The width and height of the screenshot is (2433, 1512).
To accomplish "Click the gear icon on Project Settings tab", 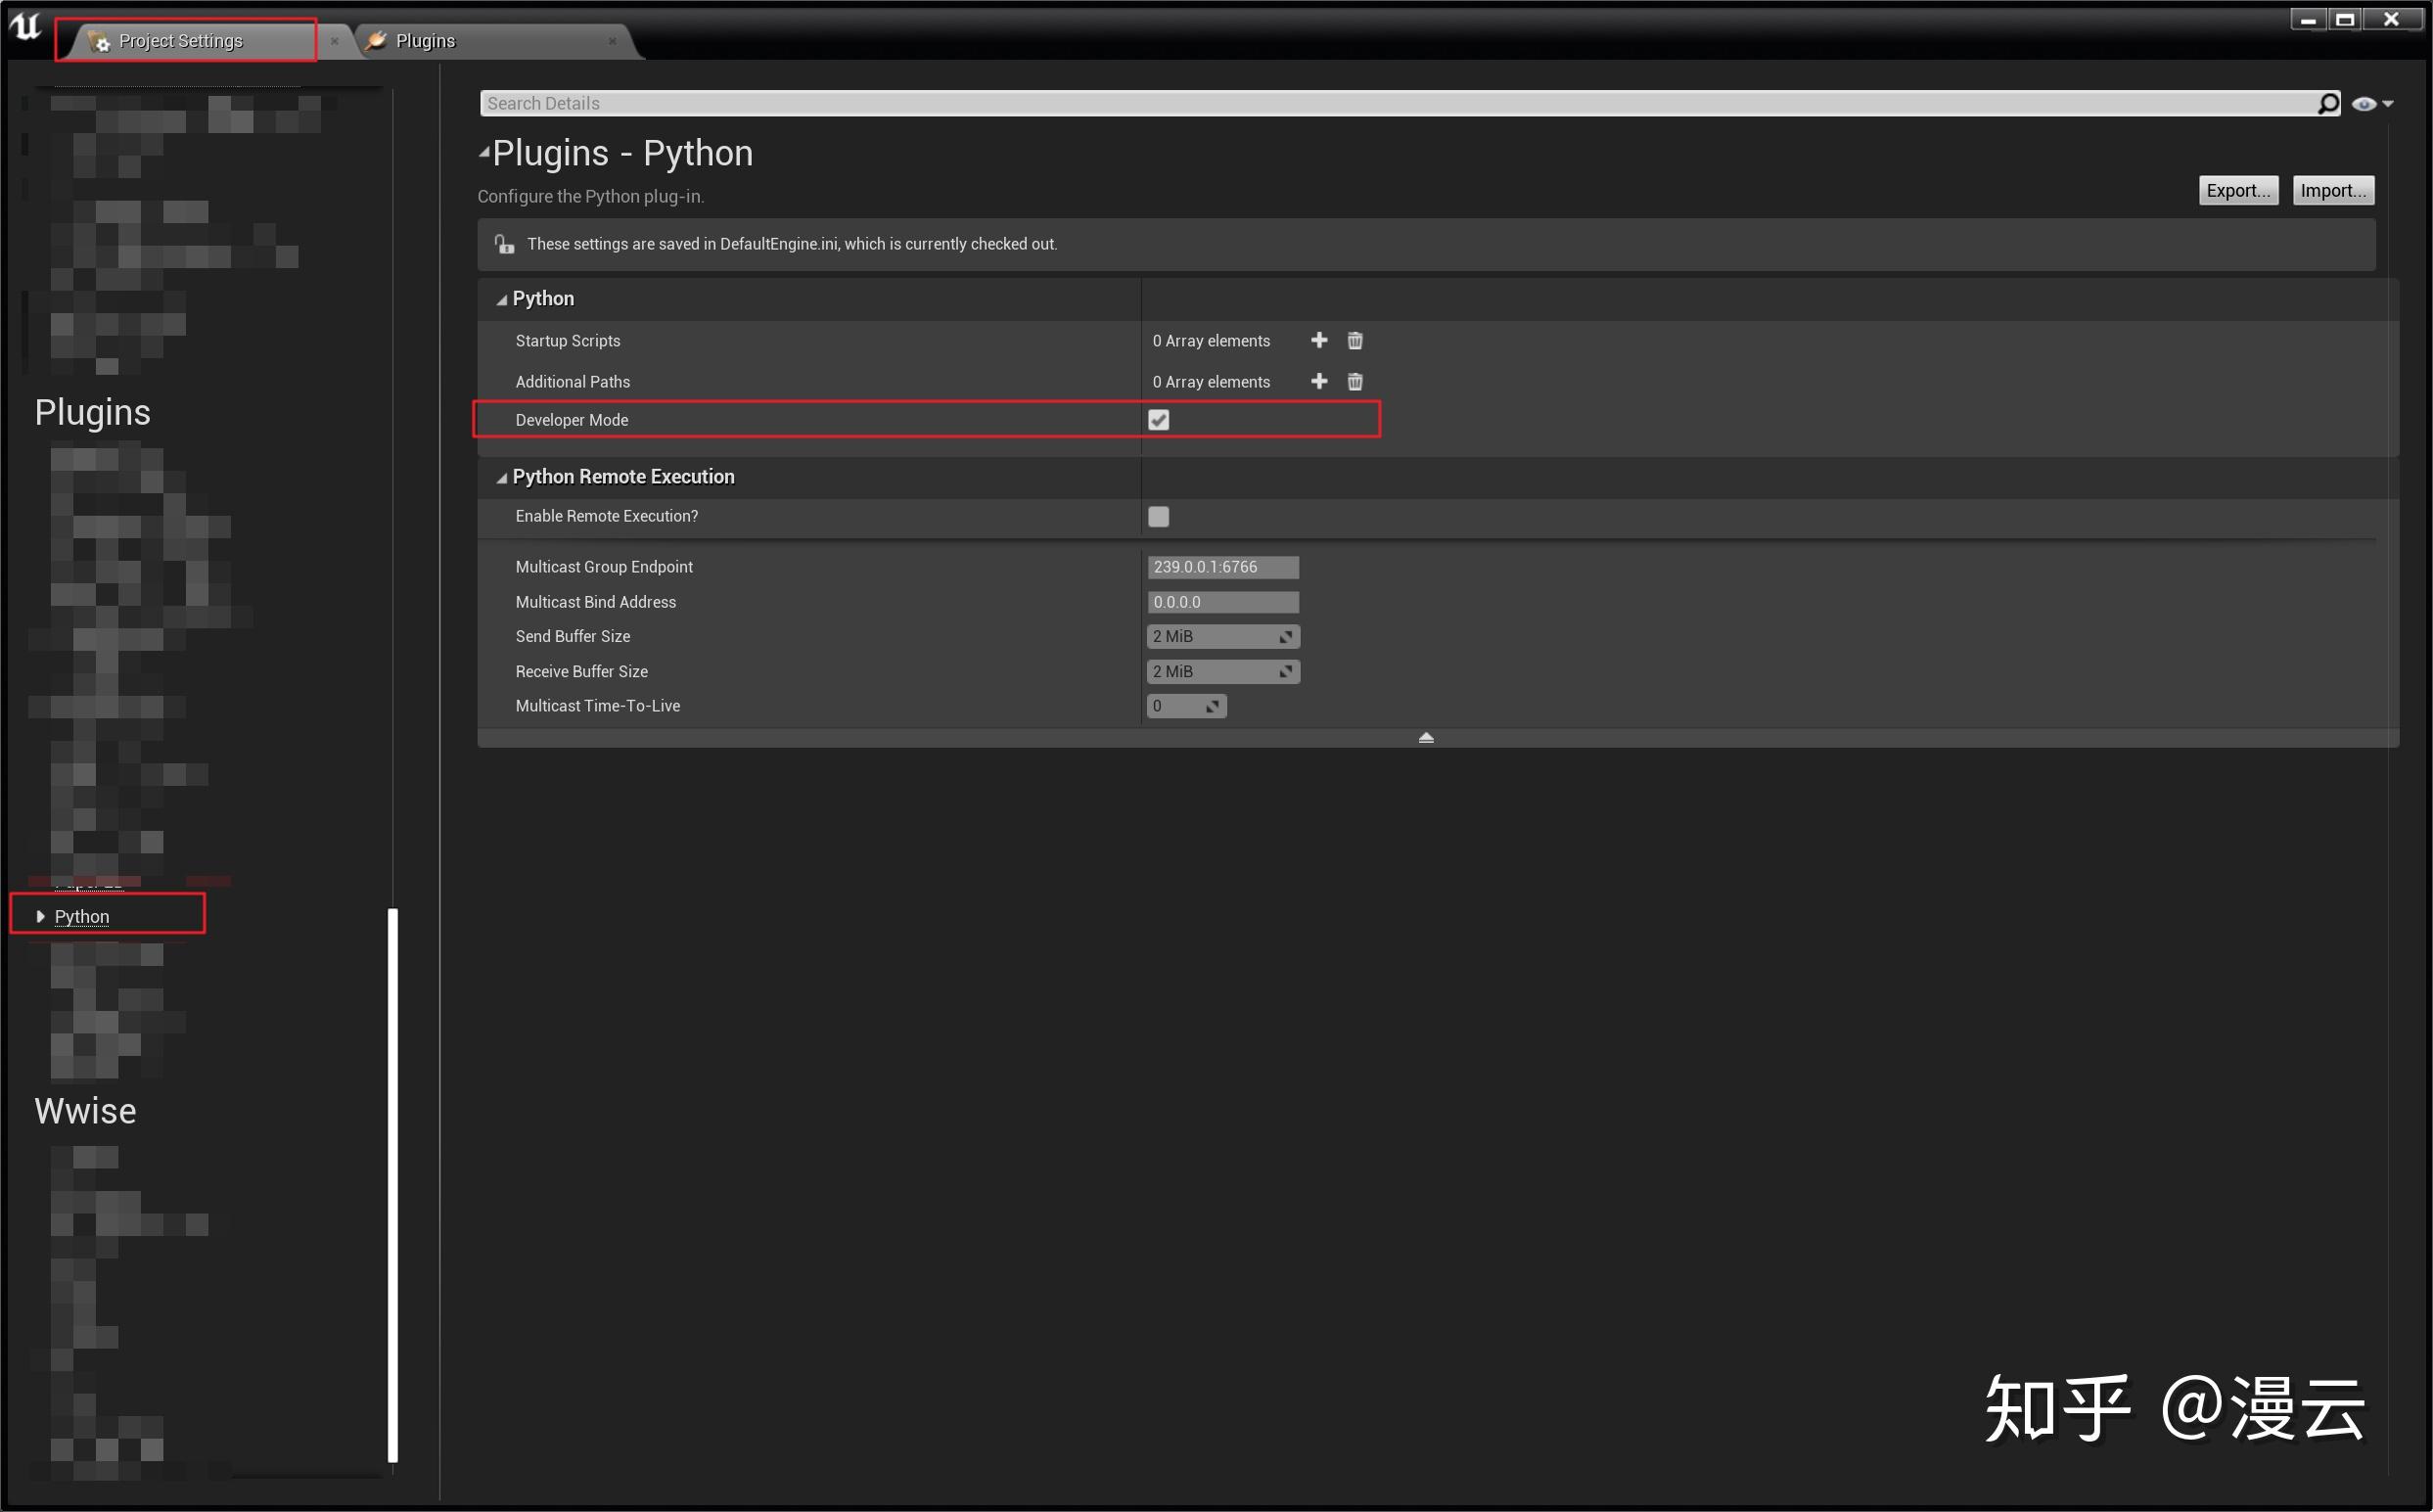I will (100, 41).
